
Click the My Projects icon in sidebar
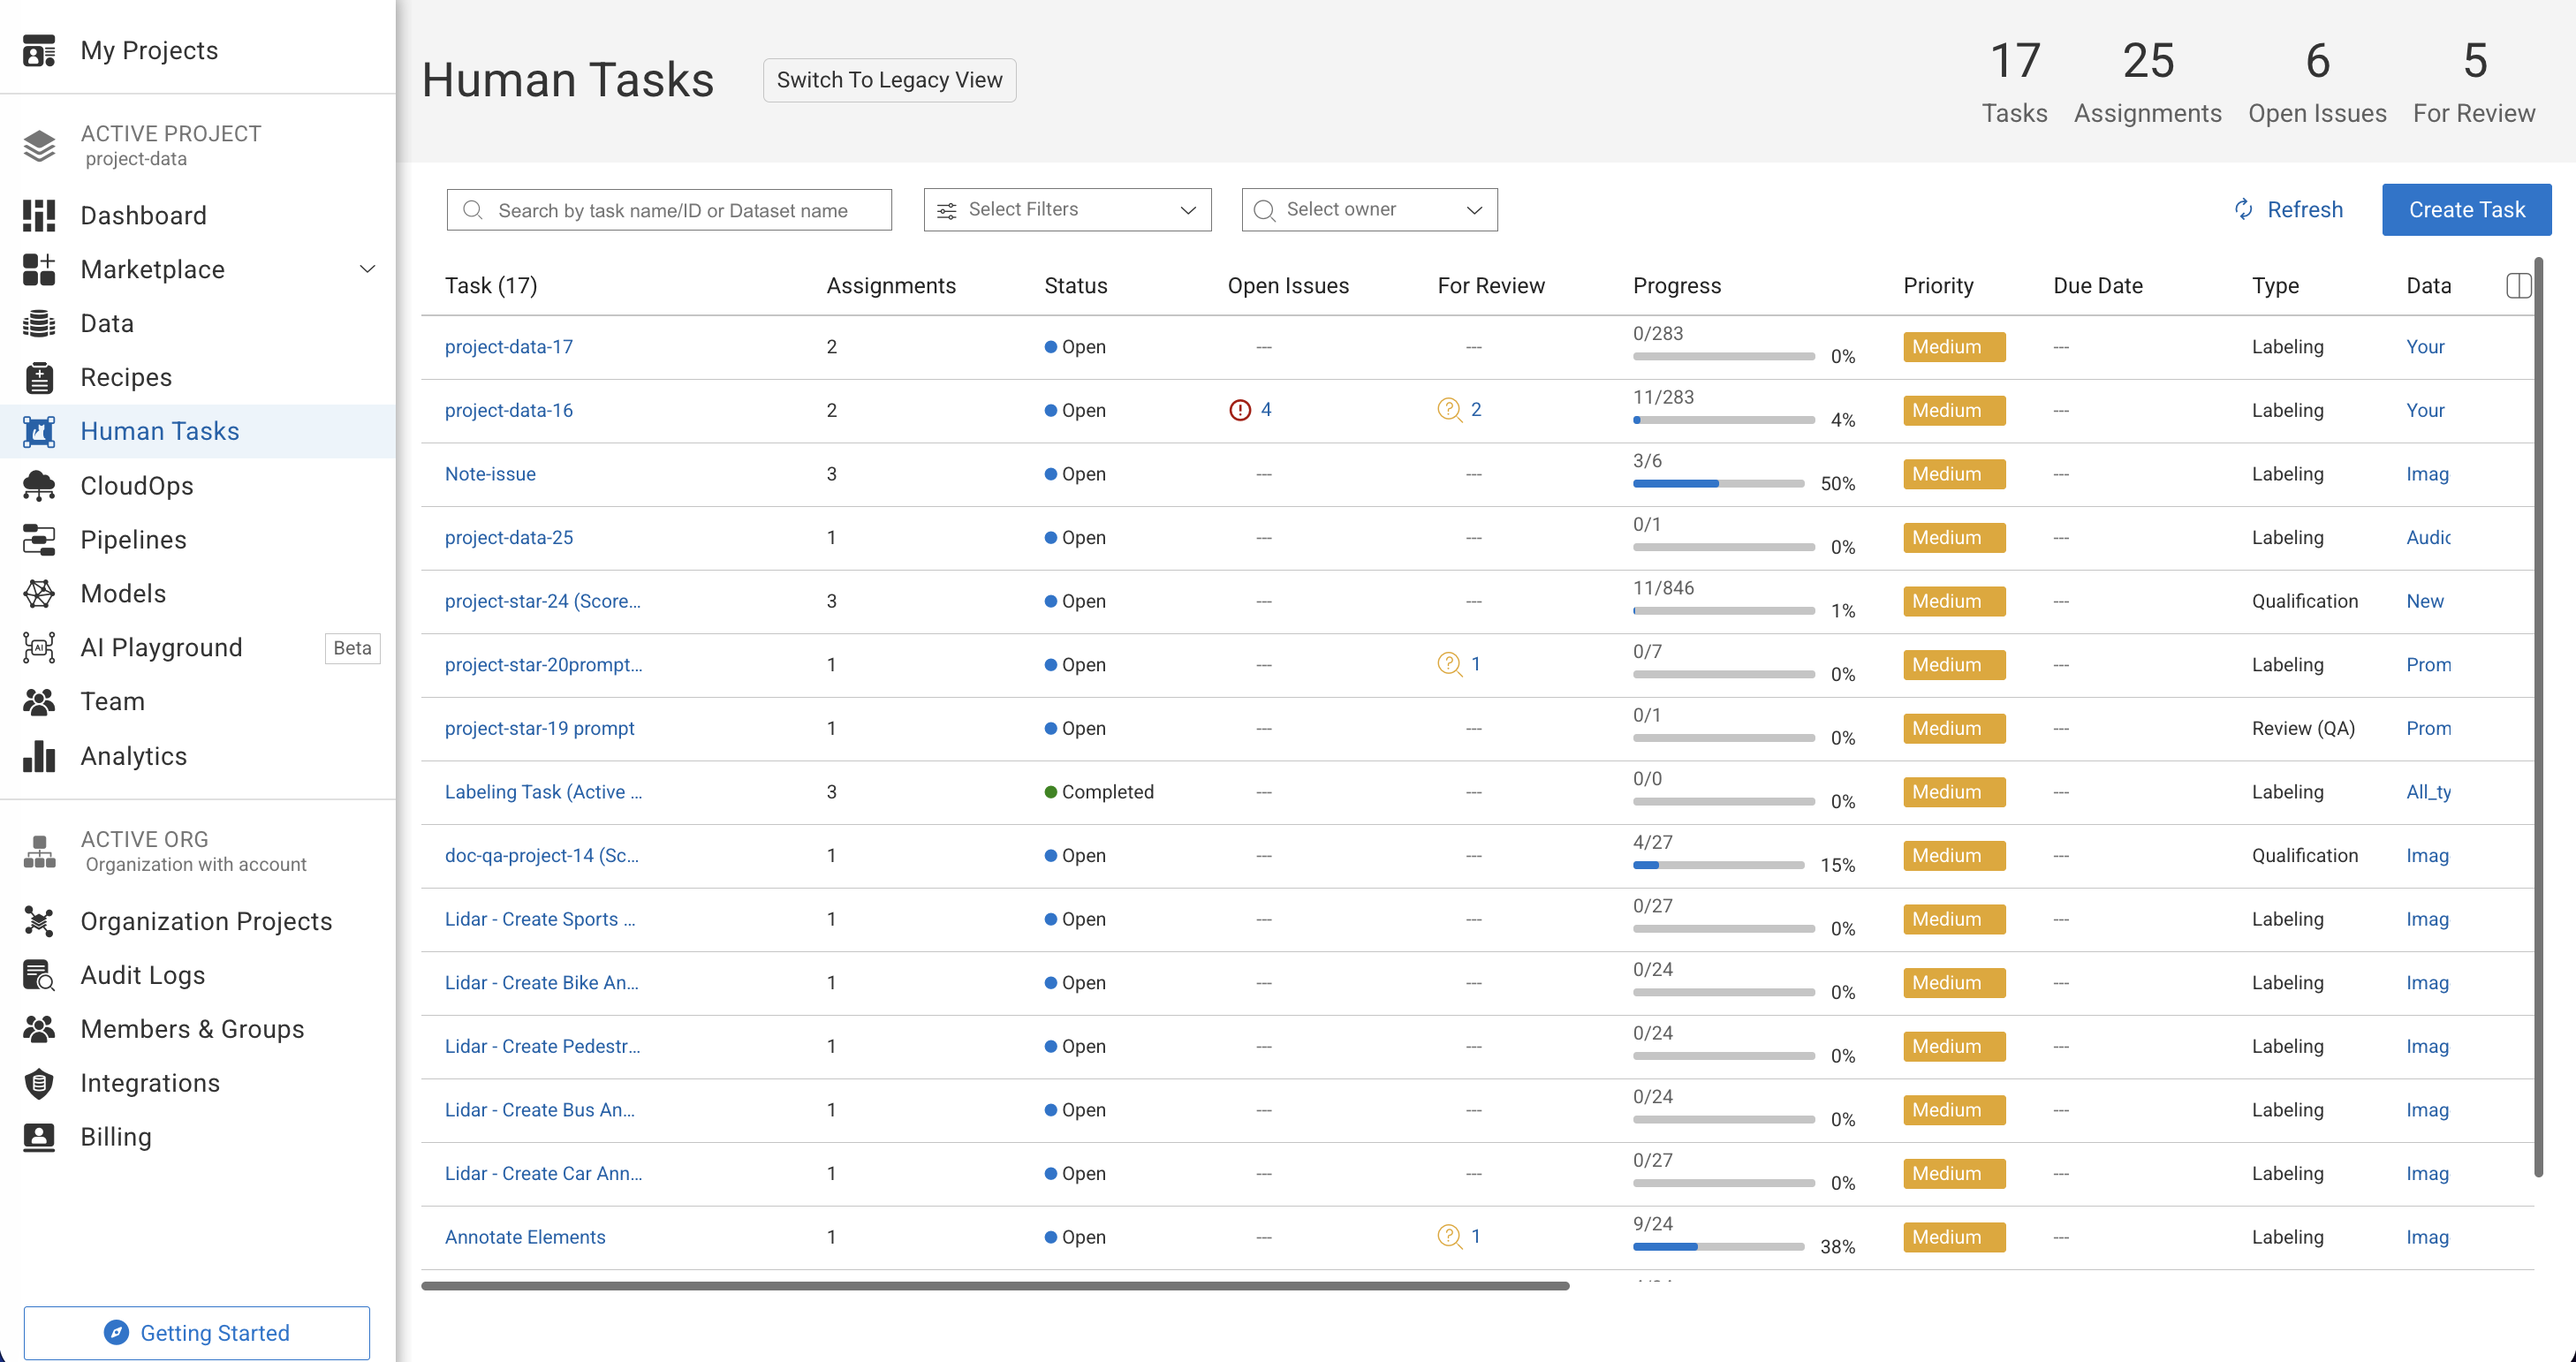pos(39,50)
